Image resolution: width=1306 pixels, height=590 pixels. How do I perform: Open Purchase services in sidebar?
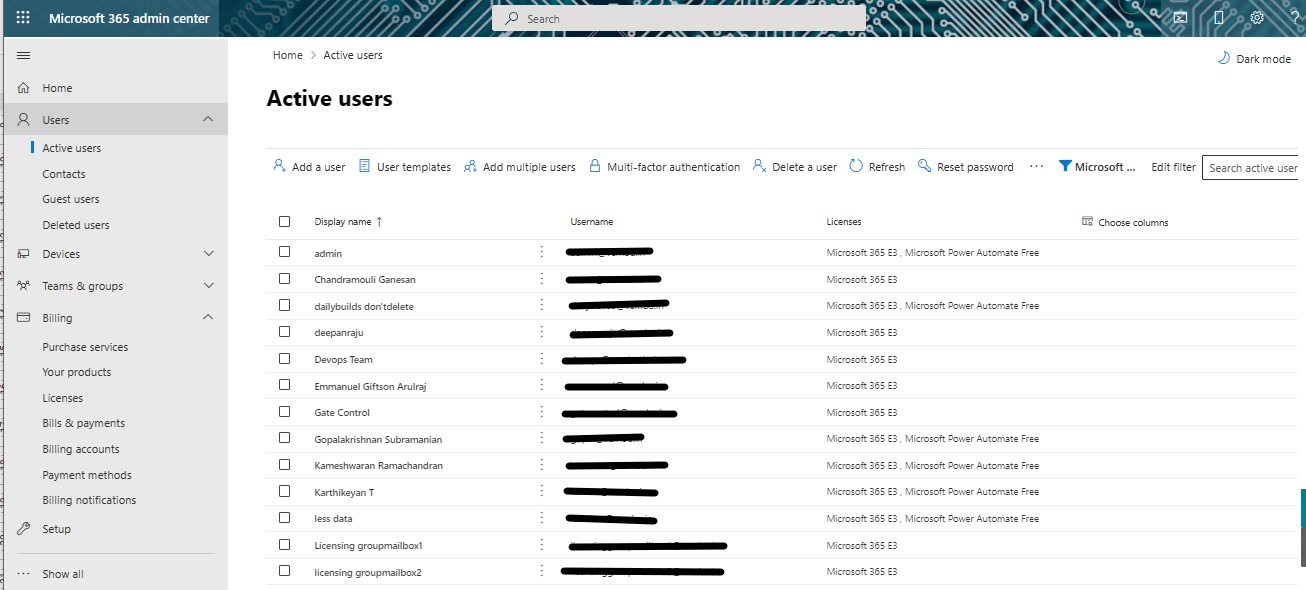pos(85,347)
